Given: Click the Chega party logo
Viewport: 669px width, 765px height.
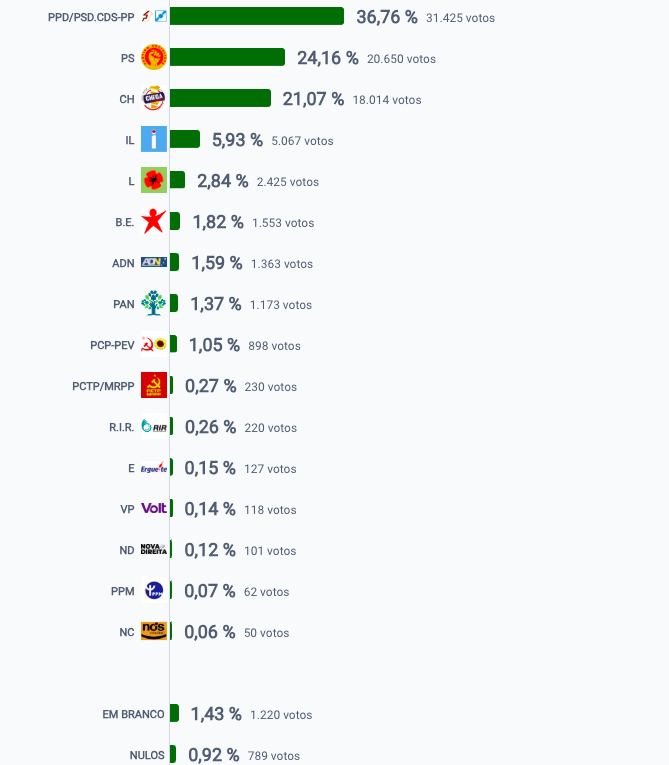Looking at the screenshot, I should point(154,98).
